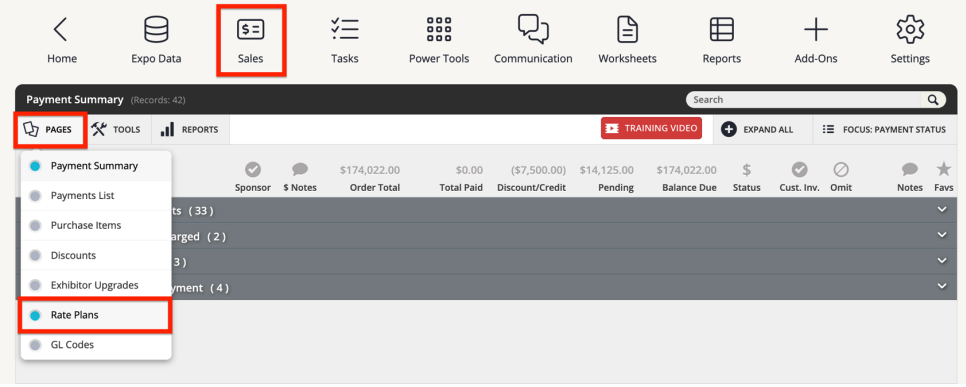Open the Power Tools grid icon
The width and height of the screenshot is (966, 387).
point(439,30)
